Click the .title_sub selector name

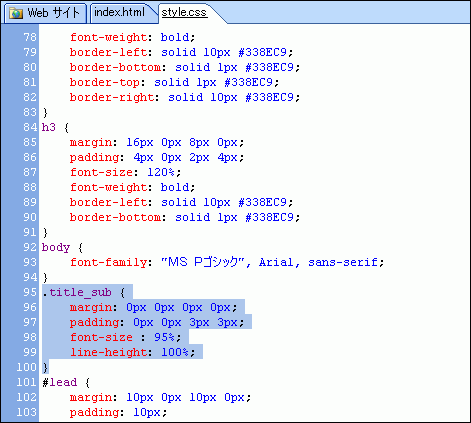click(77, 292)
